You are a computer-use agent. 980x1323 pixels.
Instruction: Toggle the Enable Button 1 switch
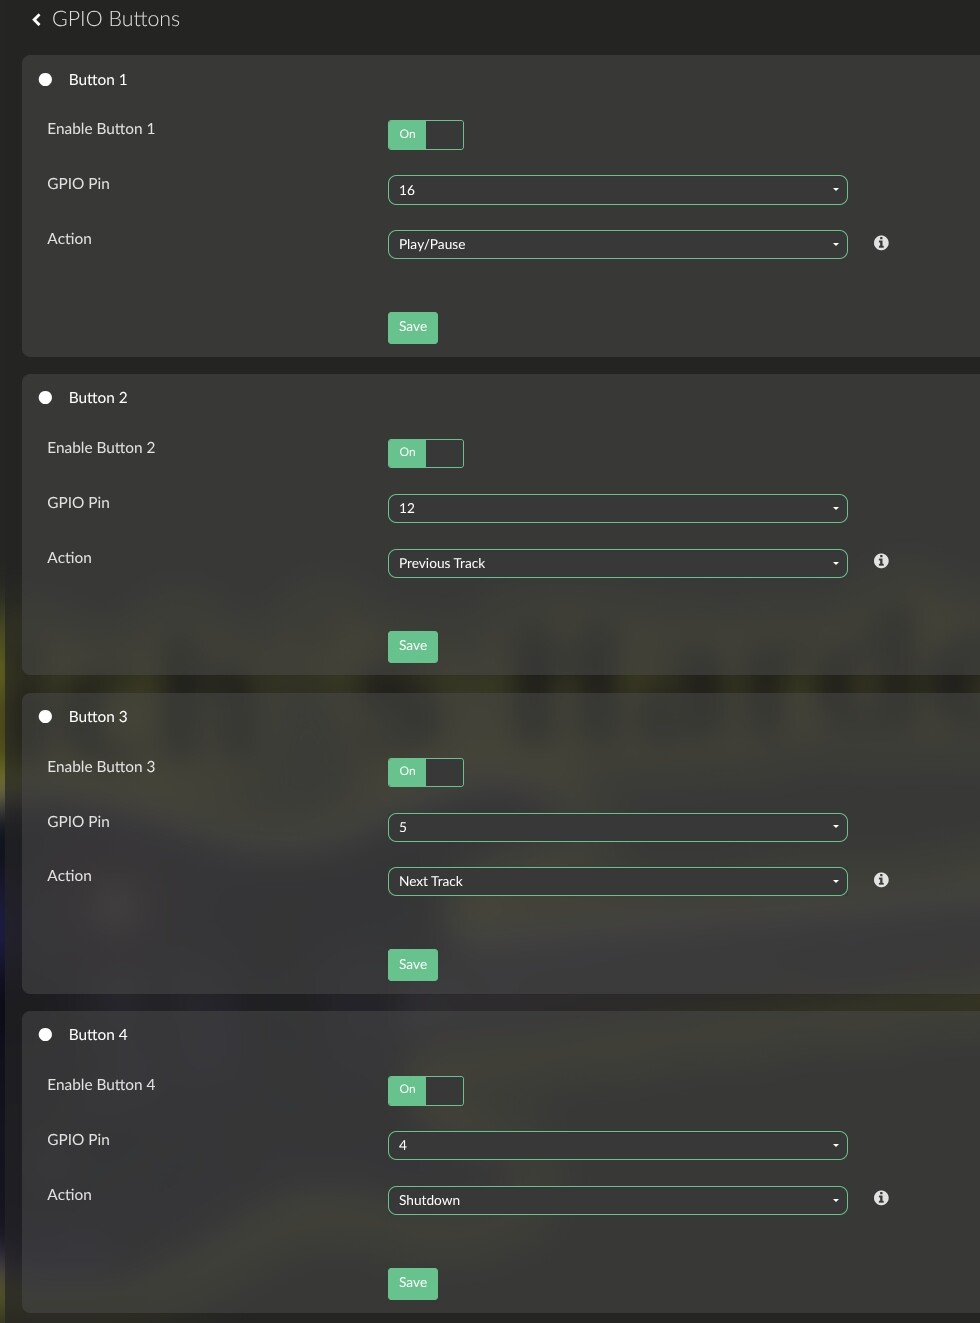click(x=426, y=135)
